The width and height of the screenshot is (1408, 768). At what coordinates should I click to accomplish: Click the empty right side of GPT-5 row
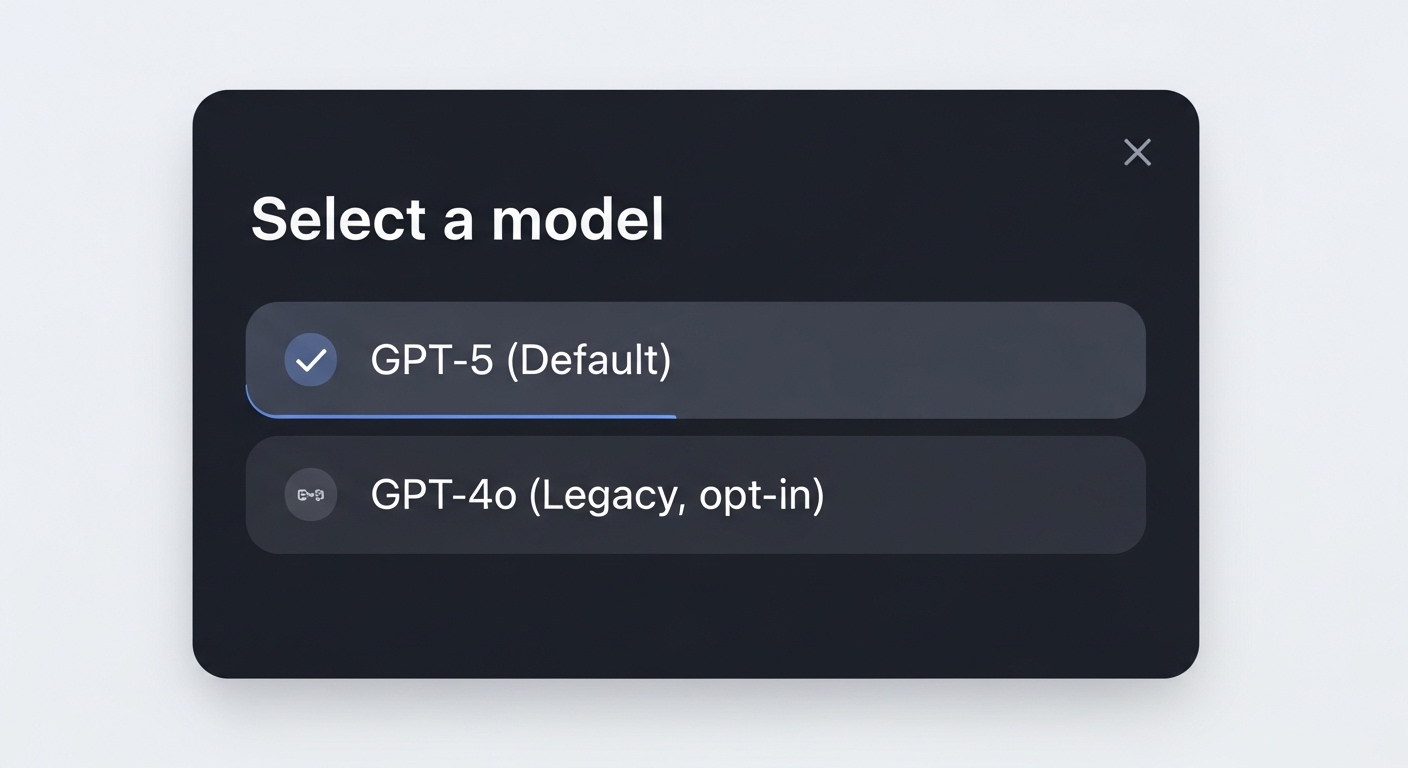(950, 360)
